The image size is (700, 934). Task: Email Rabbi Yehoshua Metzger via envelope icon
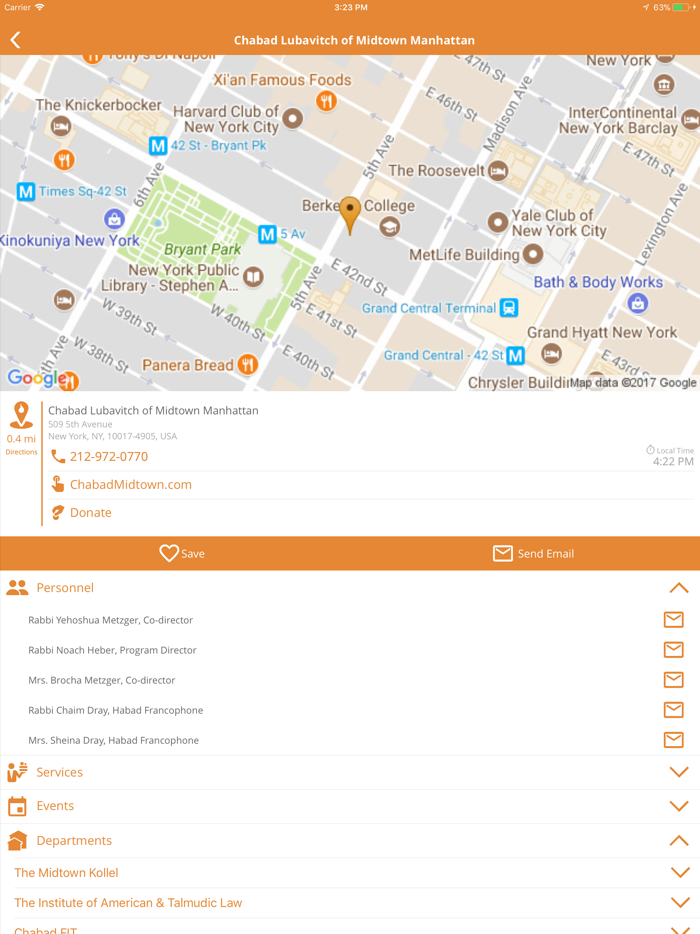pos(674,619)
